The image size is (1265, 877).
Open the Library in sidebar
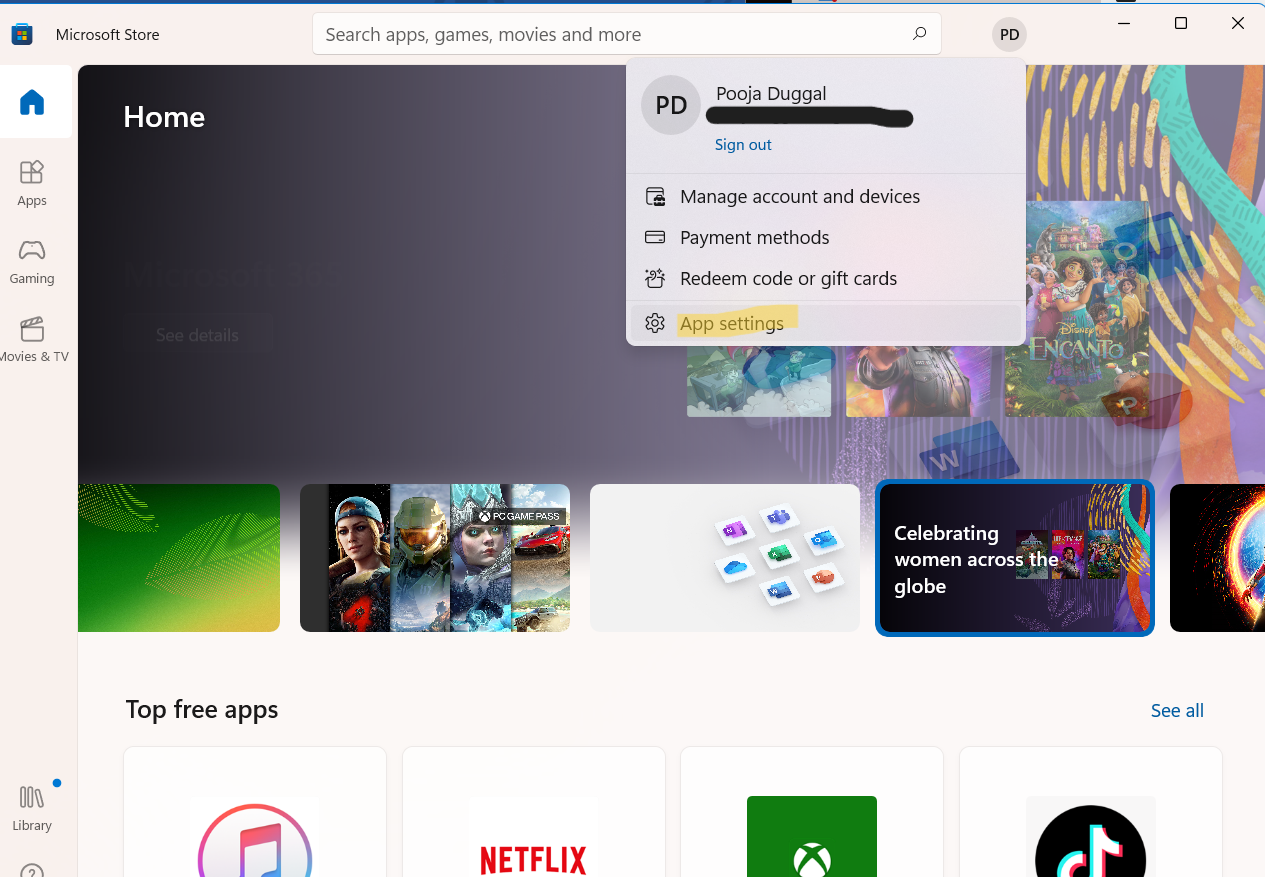click(x=32, y=807)
